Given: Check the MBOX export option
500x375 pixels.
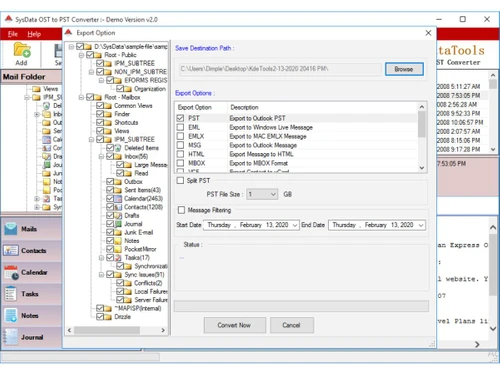Looking at the screenshot, I should click(x=180, y=163).
